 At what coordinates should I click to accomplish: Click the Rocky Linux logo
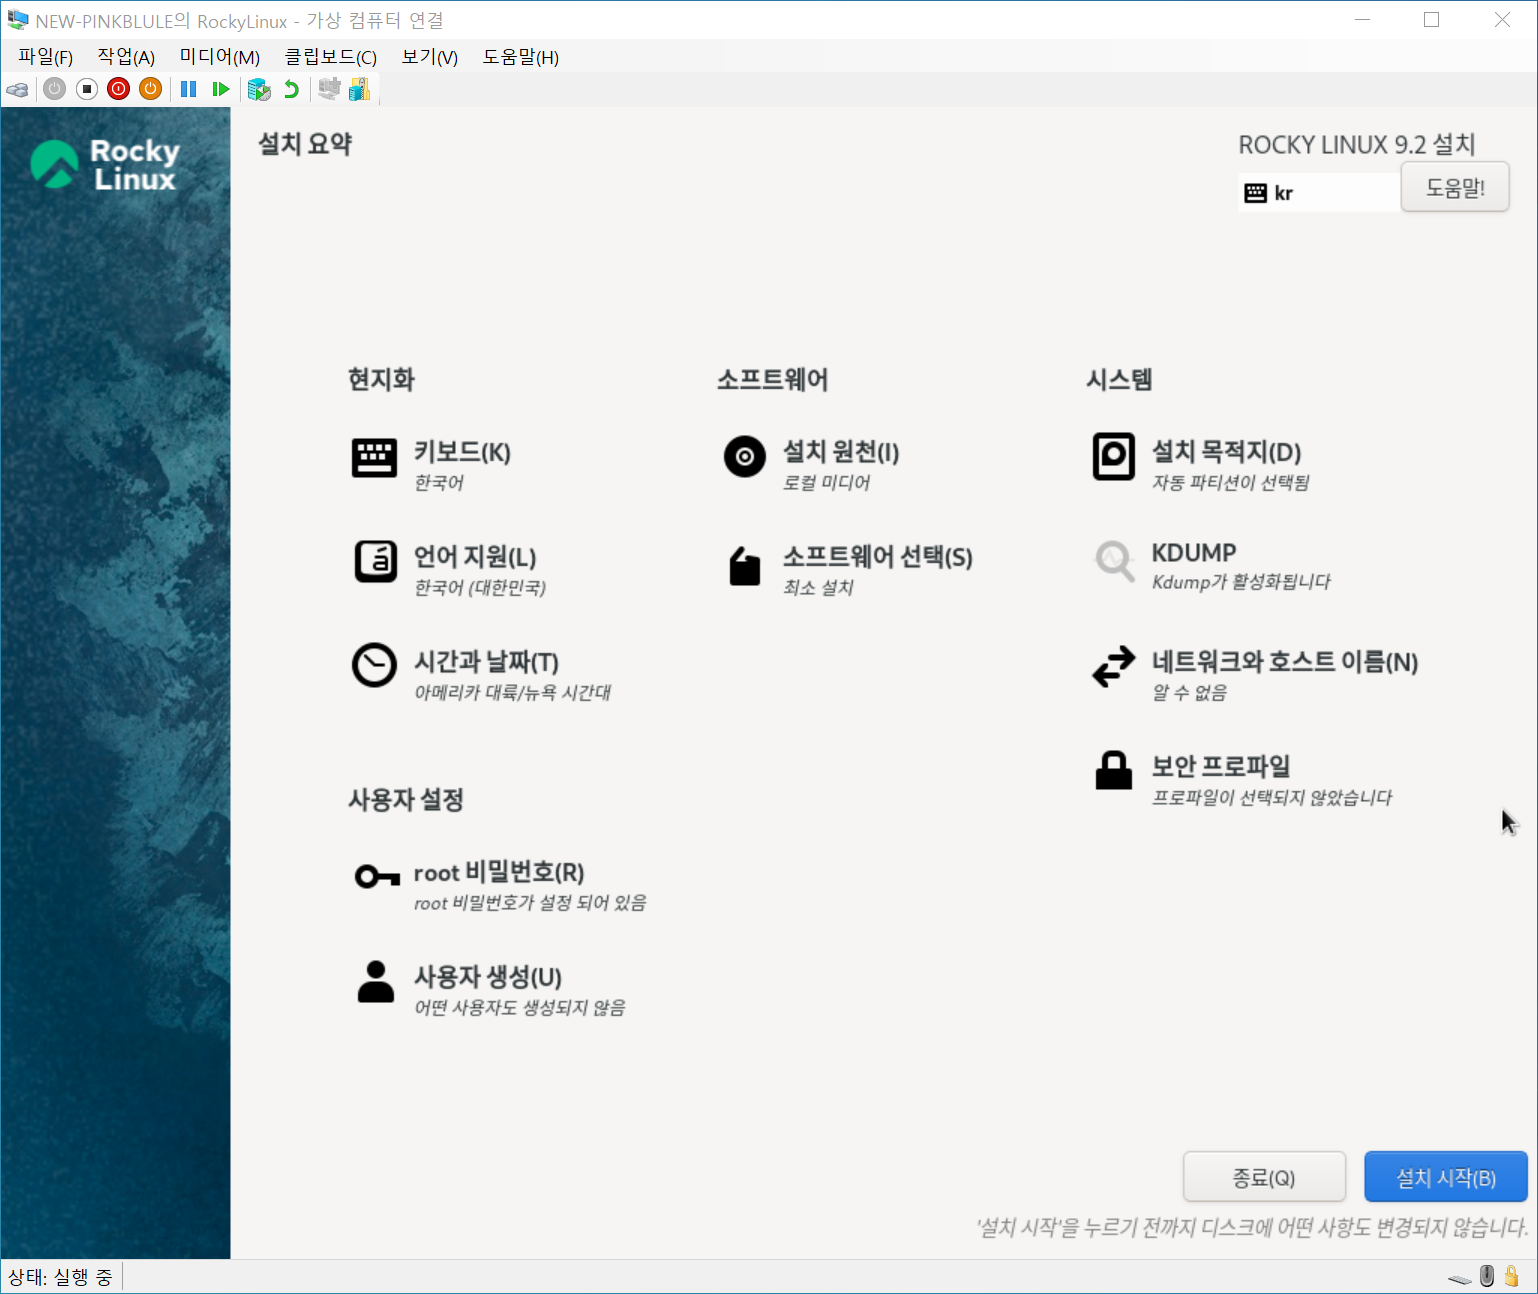pyautogui.click(x=105, y=165)
